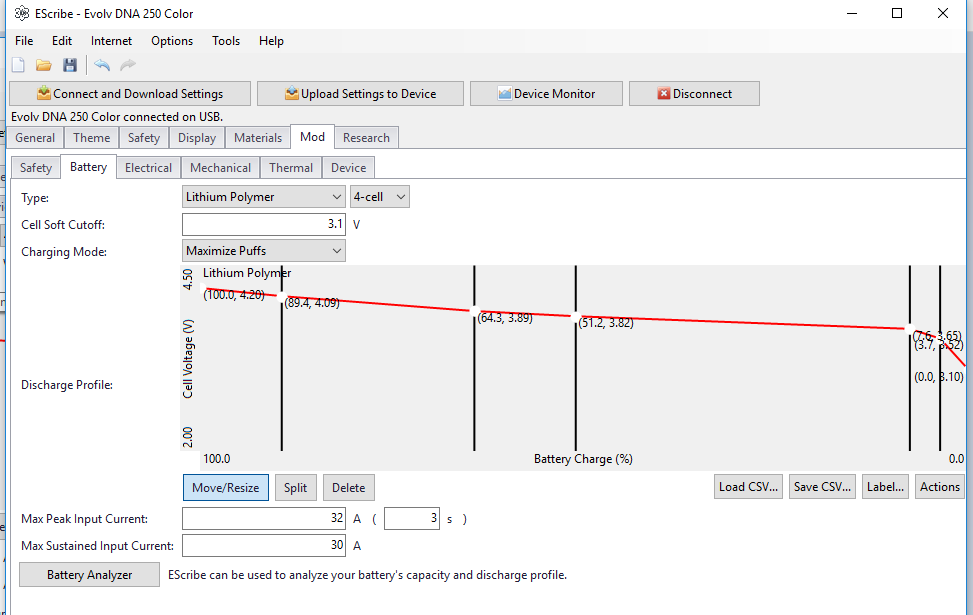Click the Save floppy disk icon
Viewport: 973px width, 615px height.
[70, 65]
